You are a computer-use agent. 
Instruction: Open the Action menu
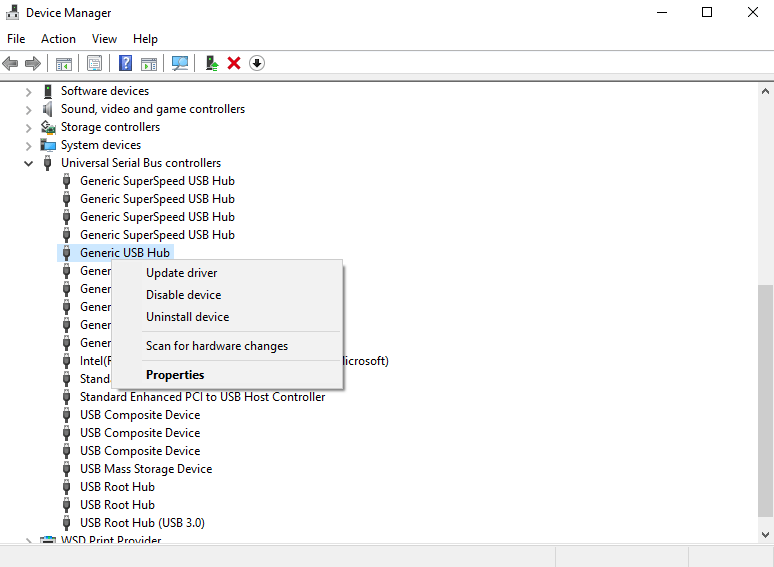pyautogui.click(x=58, y=38)
